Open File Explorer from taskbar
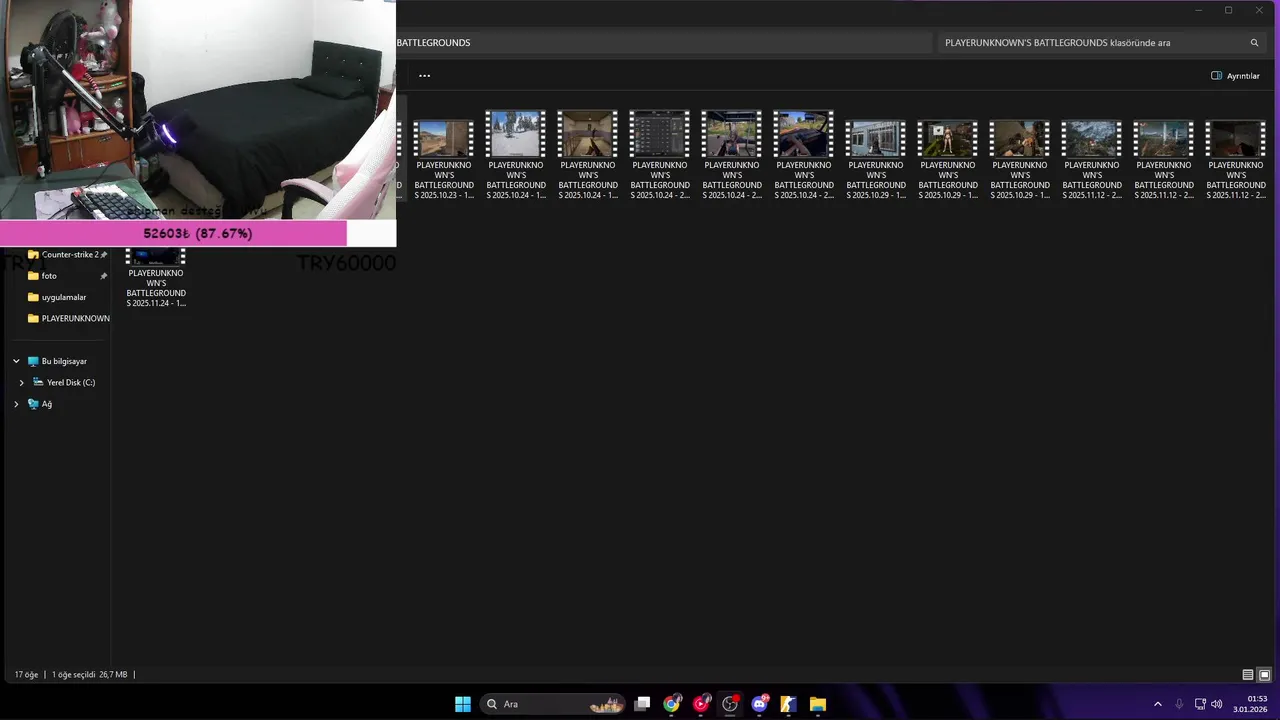The height and width of the screenshot is (720, 1280). pos(818,704)
